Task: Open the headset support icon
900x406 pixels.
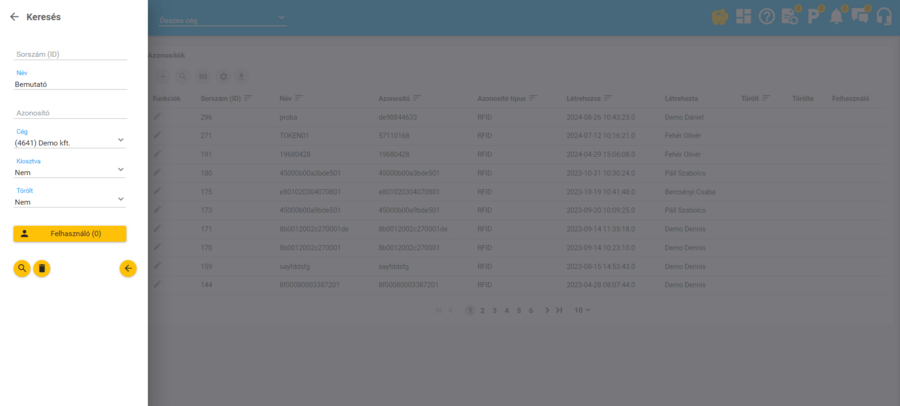Action: click(x=884, y=16)
